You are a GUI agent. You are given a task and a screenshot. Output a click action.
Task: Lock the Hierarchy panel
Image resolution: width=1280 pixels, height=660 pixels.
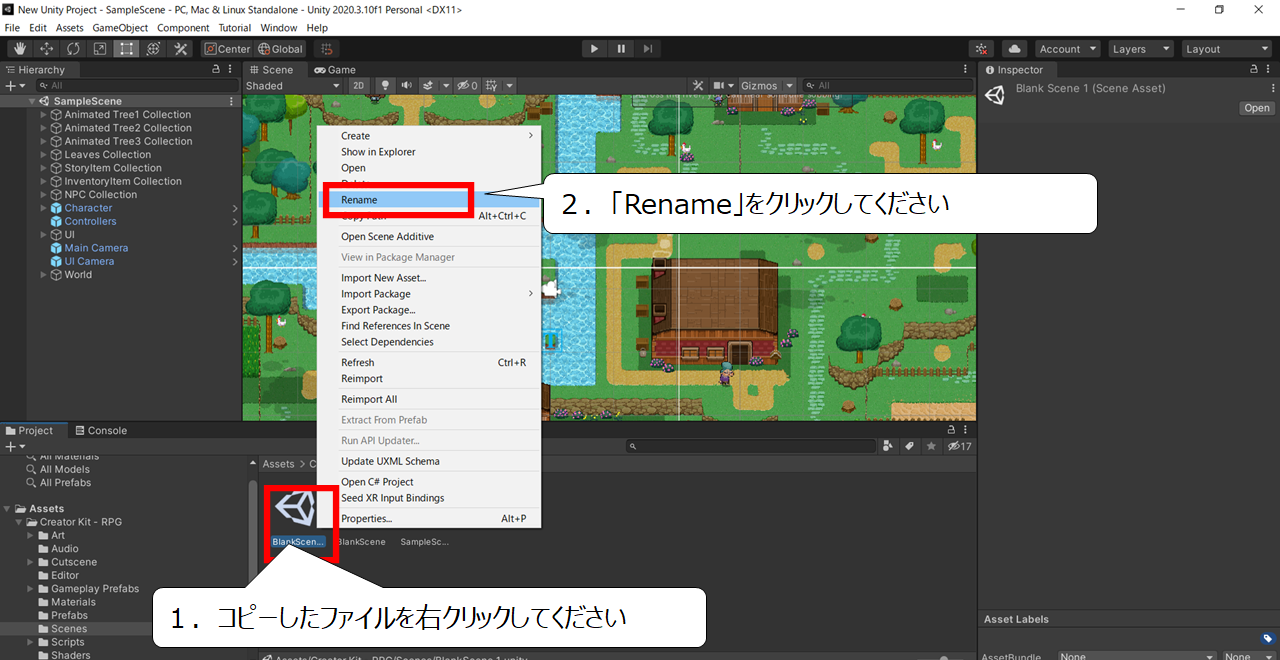coord(217,70)
